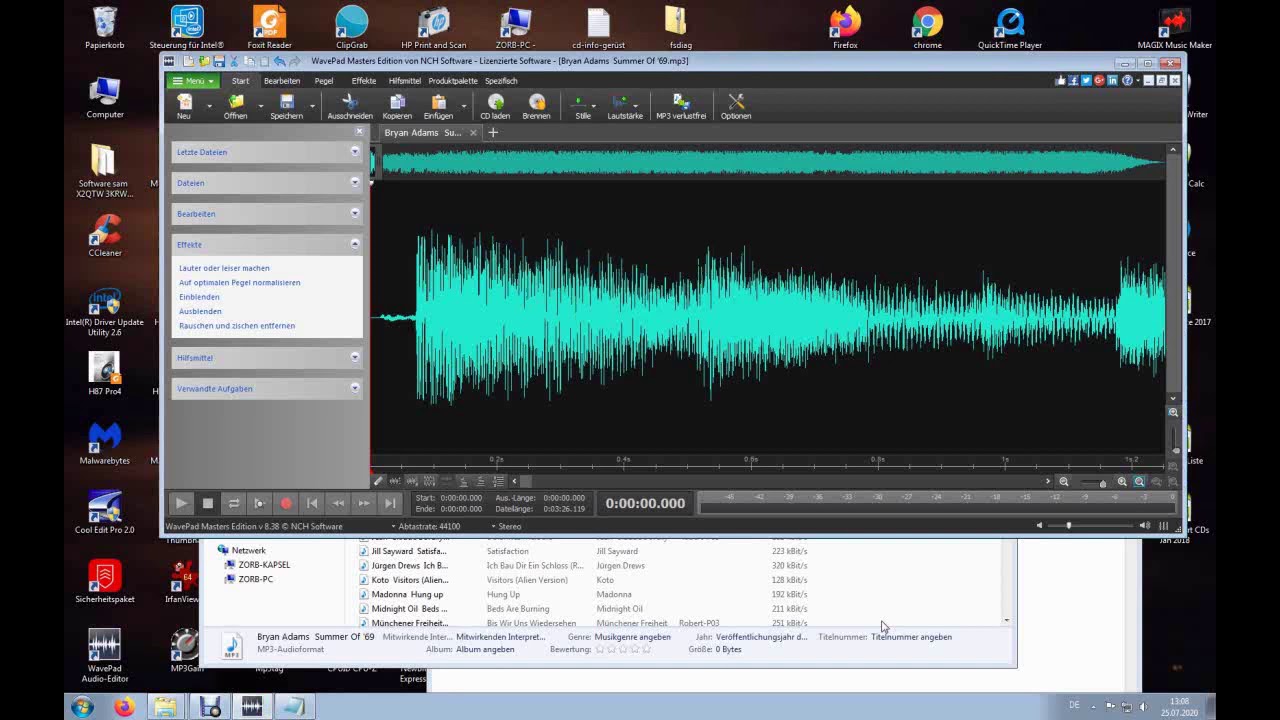Click the Twitter share icon
This screenshot has width=1280, height=720.
click(x=1086, y=81)
